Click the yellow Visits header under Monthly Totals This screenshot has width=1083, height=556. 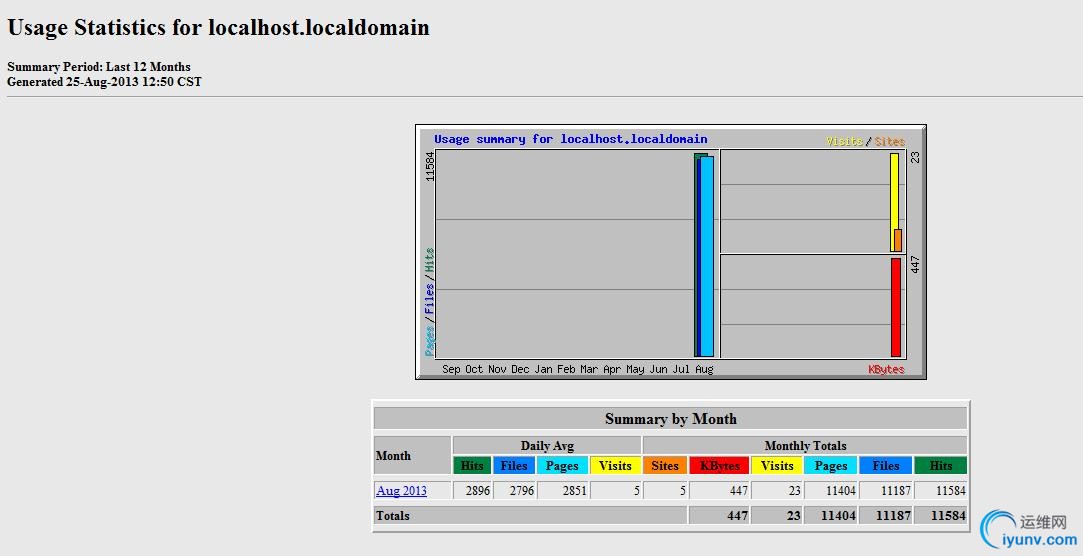tap(777, 466)
